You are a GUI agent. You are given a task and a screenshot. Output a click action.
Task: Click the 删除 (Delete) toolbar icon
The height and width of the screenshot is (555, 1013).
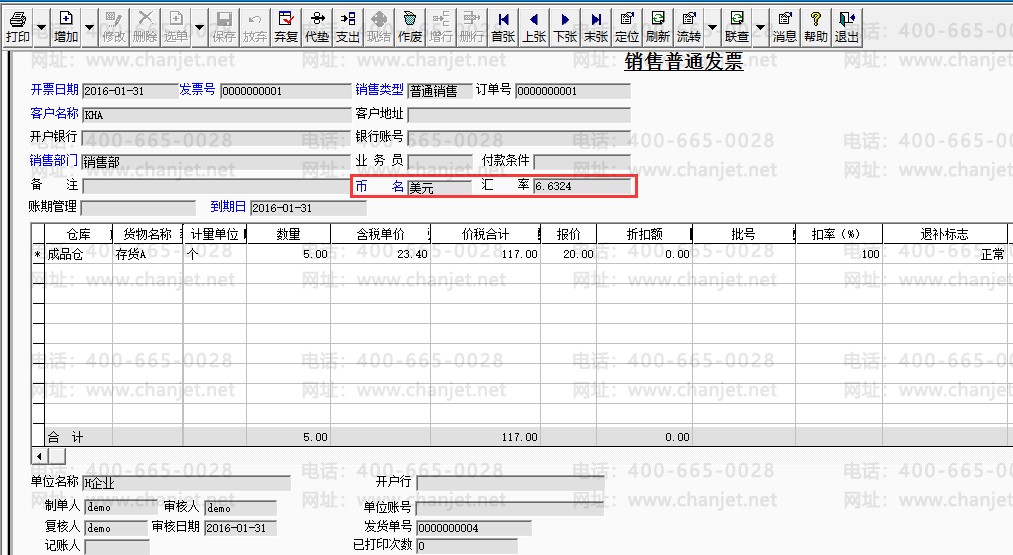click(145, 27)
